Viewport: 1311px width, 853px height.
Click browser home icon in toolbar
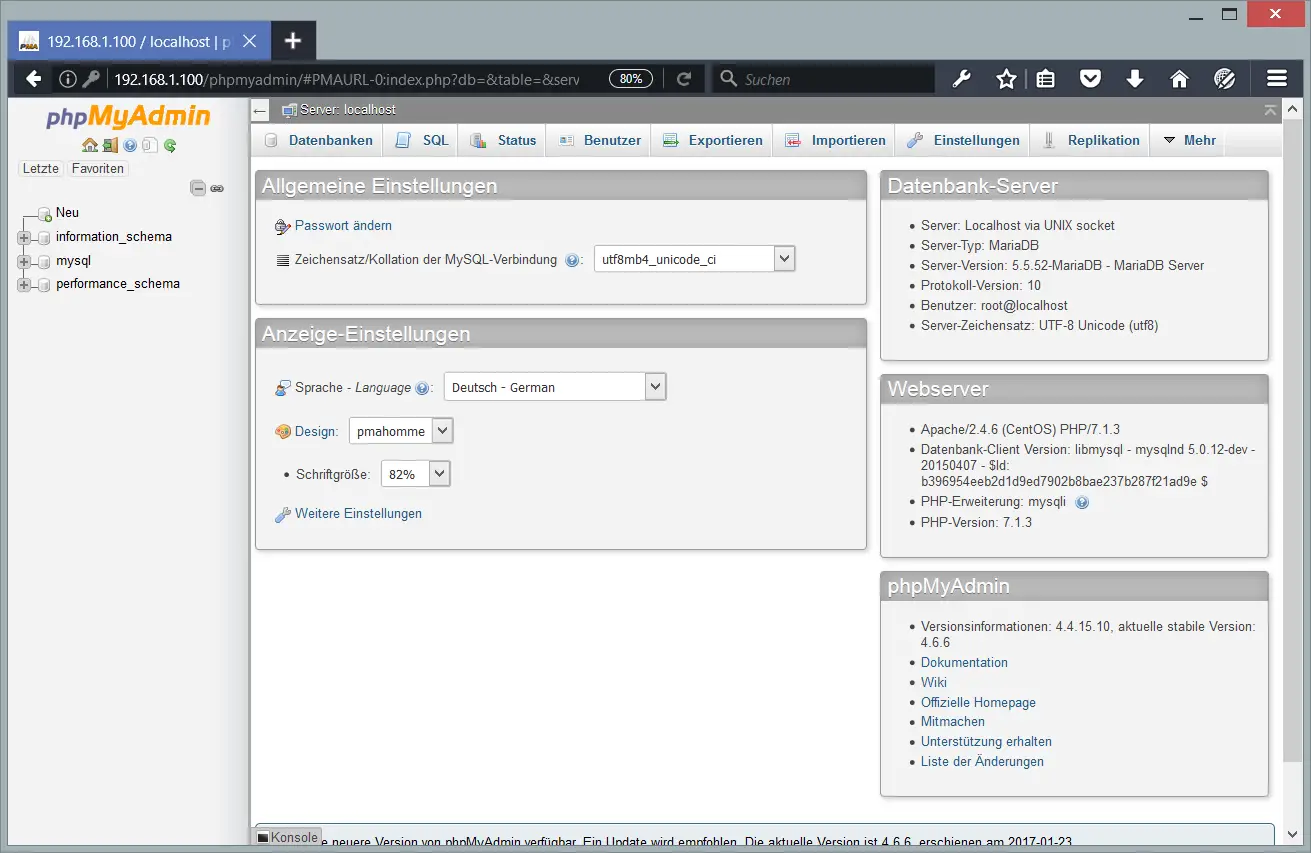(1179, 79)
